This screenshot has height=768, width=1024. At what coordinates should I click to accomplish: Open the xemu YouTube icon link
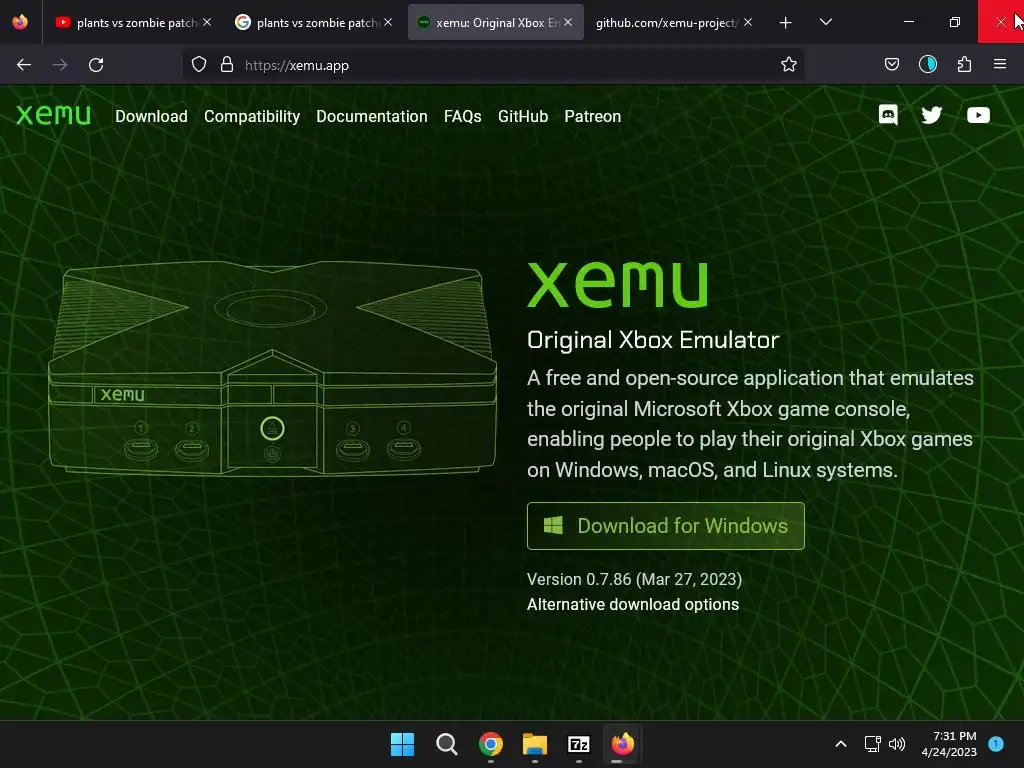pyautogui.click(x=978, y=115)
